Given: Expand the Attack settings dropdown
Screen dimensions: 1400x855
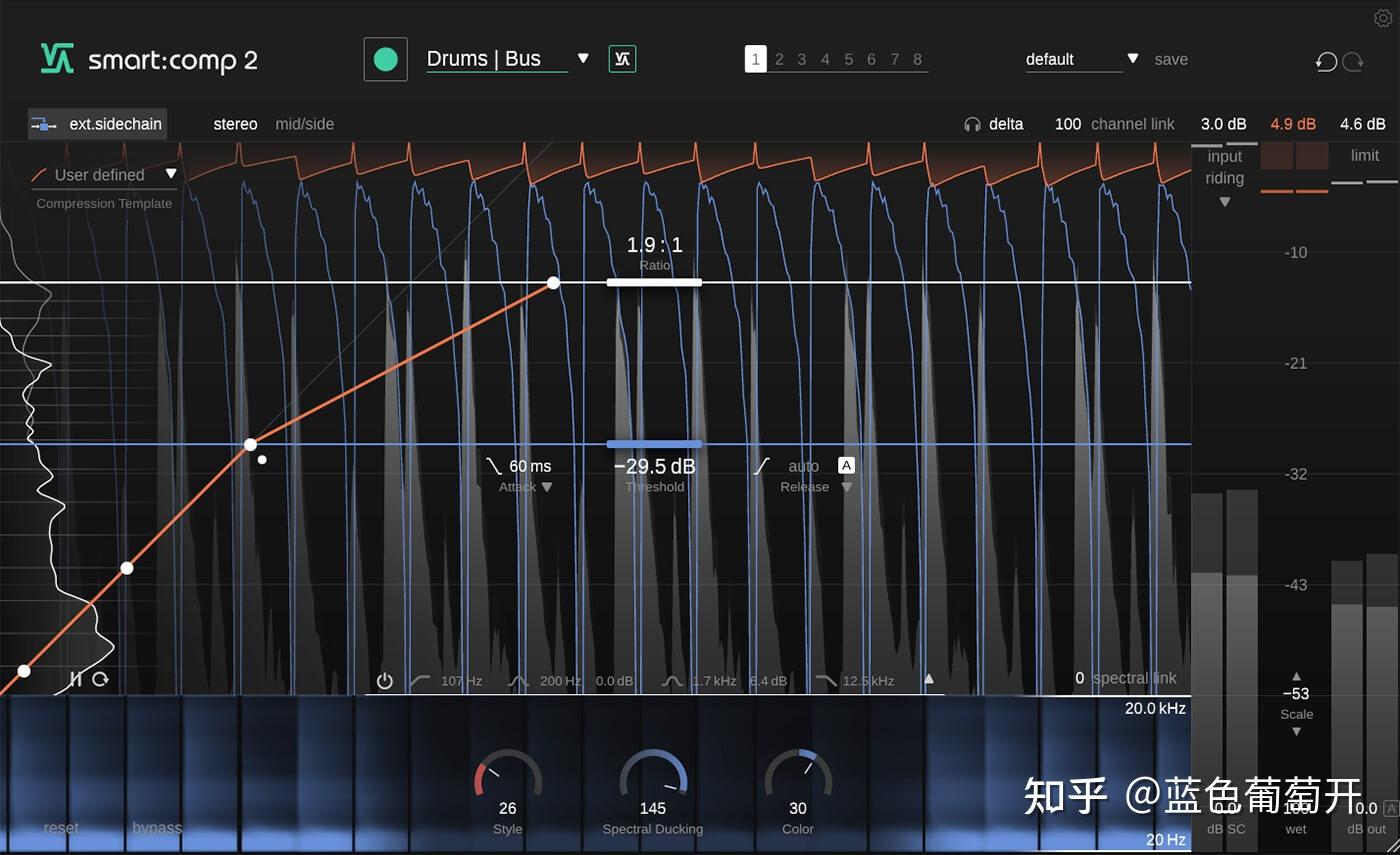Looking at the screenshot, I should pyautogui.click(x=547, y=487).
